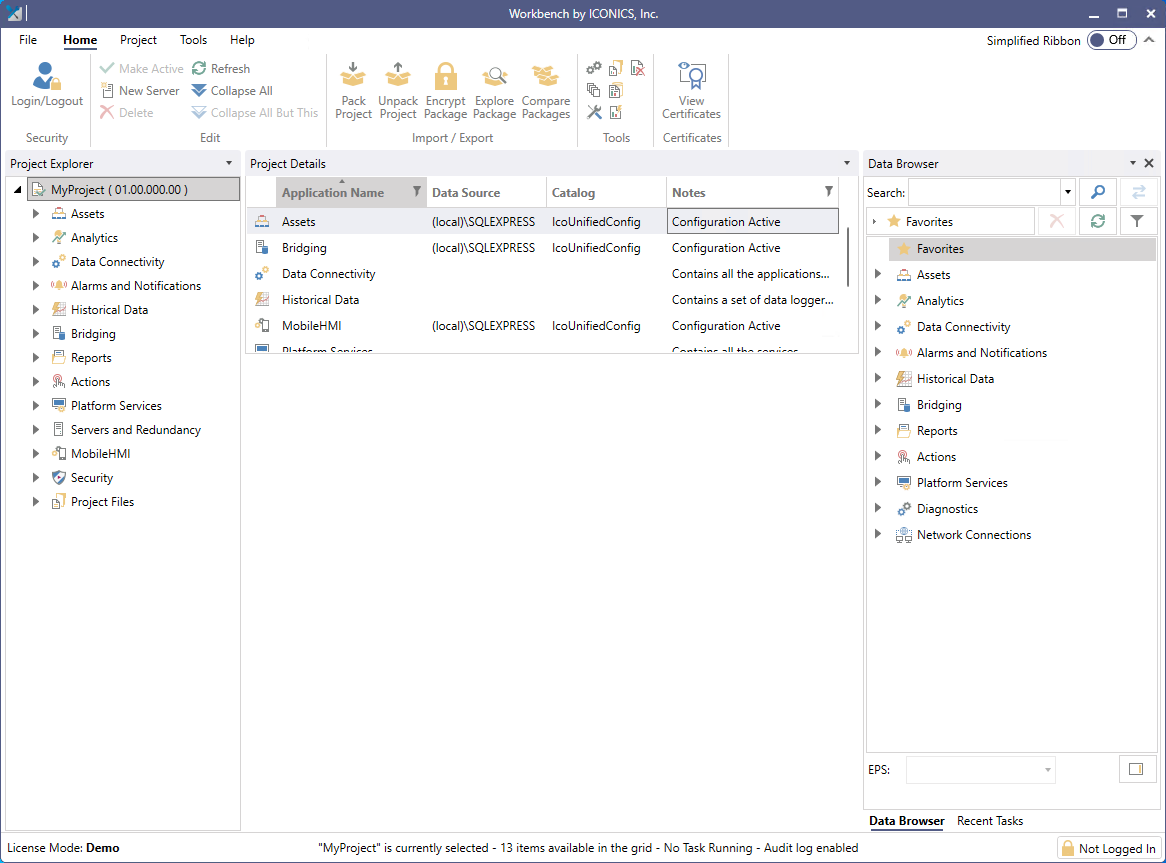This screenshot has width=1166, height=863.
Task: Click the stacked pages icon in Tools
Action: (x=593, y=91)
